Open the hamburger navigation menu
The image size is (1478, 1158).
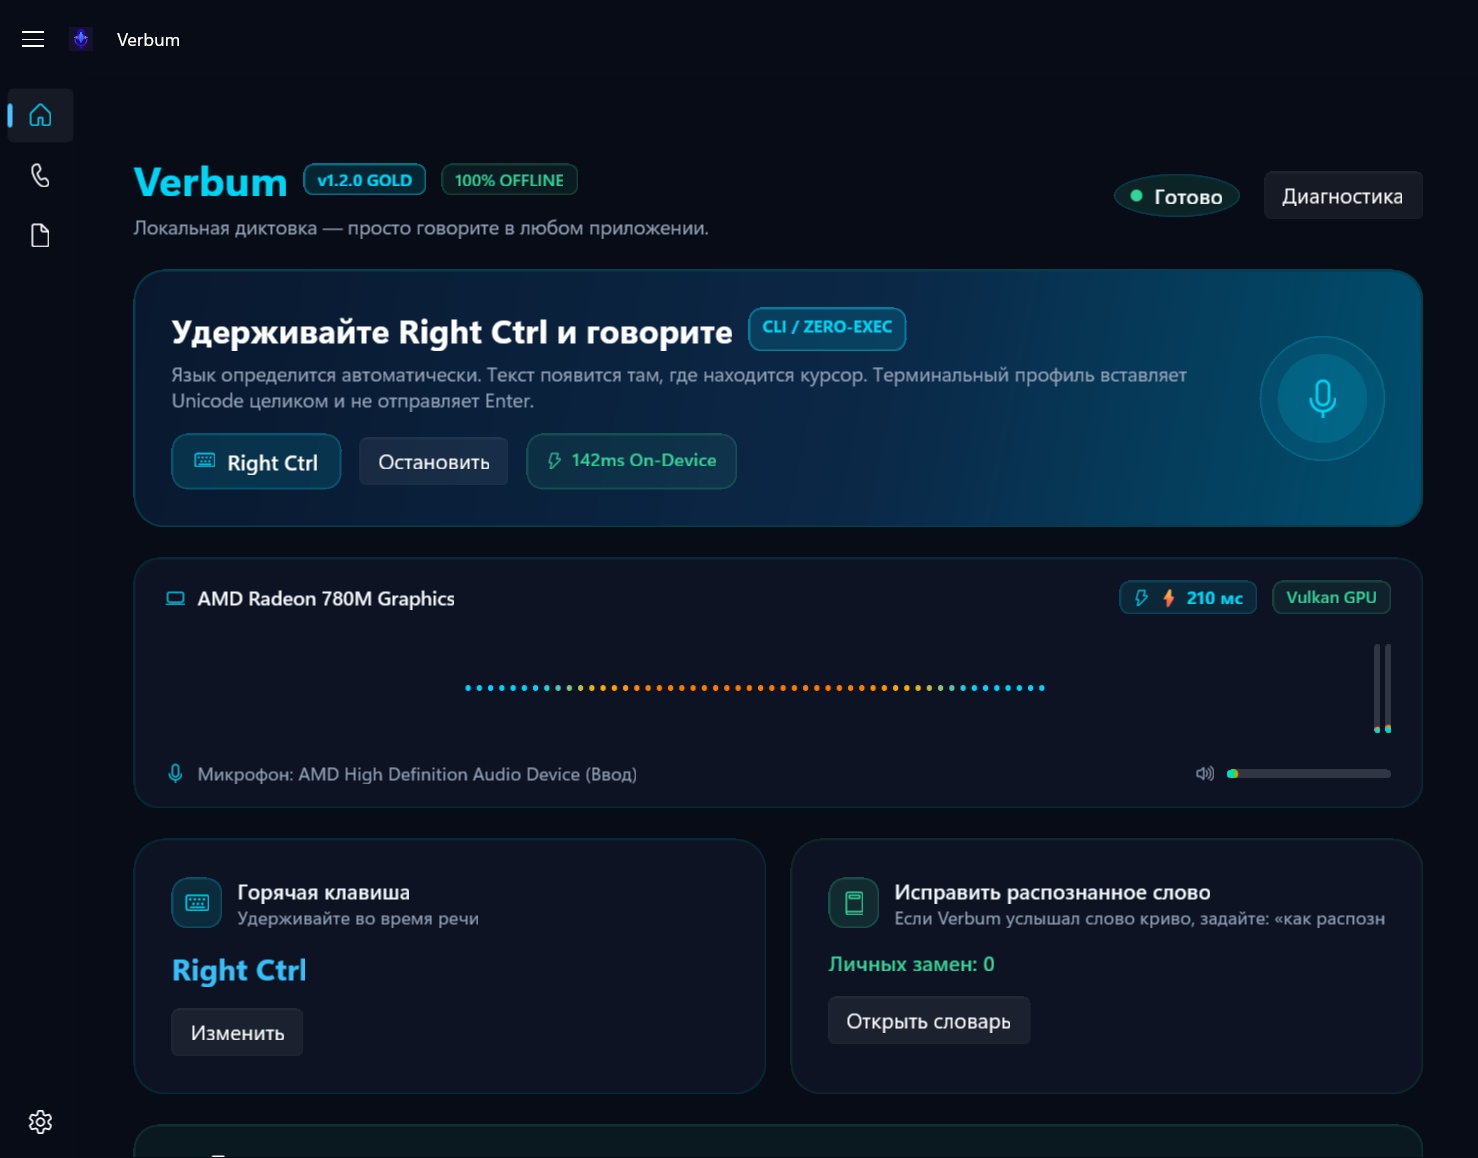pyautogui.click(x=33, y=39)
